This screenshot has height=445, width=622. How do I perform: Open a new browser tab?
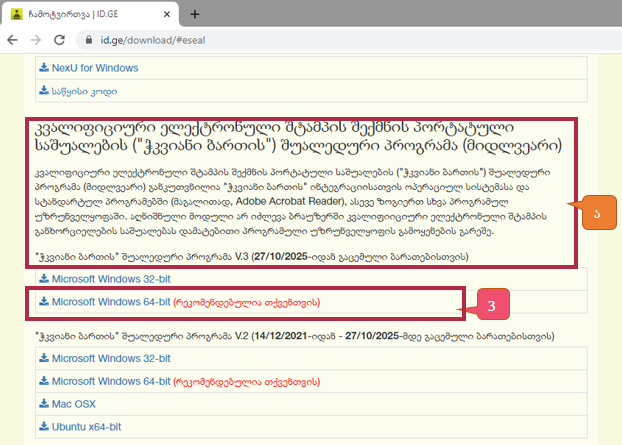(194, 14)
